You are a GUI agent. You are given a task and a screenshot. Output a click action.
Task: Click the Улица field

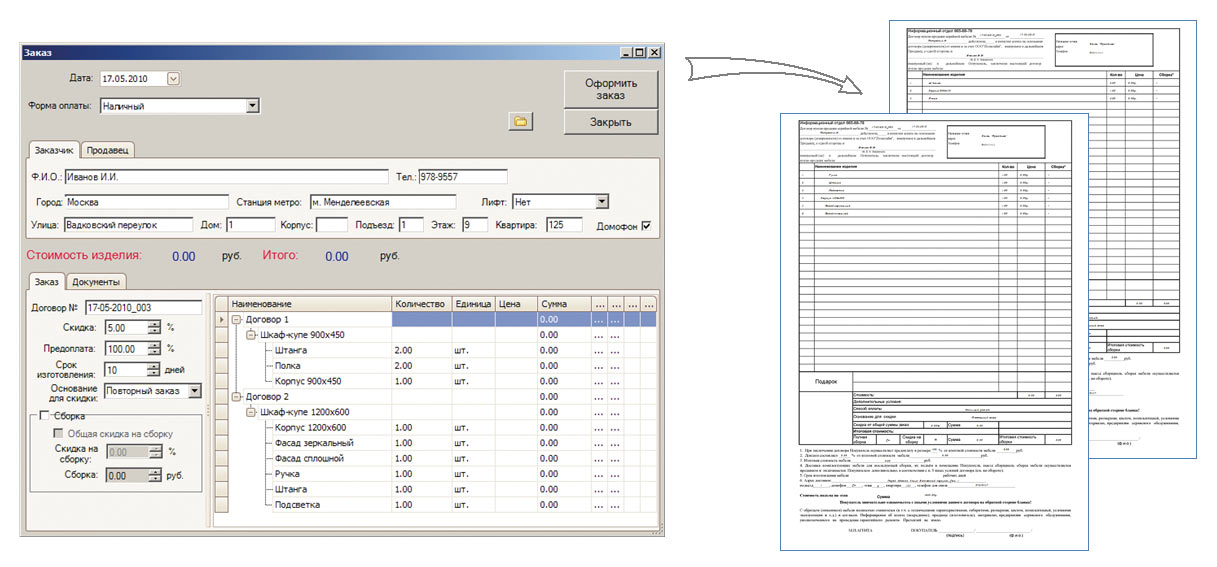[127, 225]
